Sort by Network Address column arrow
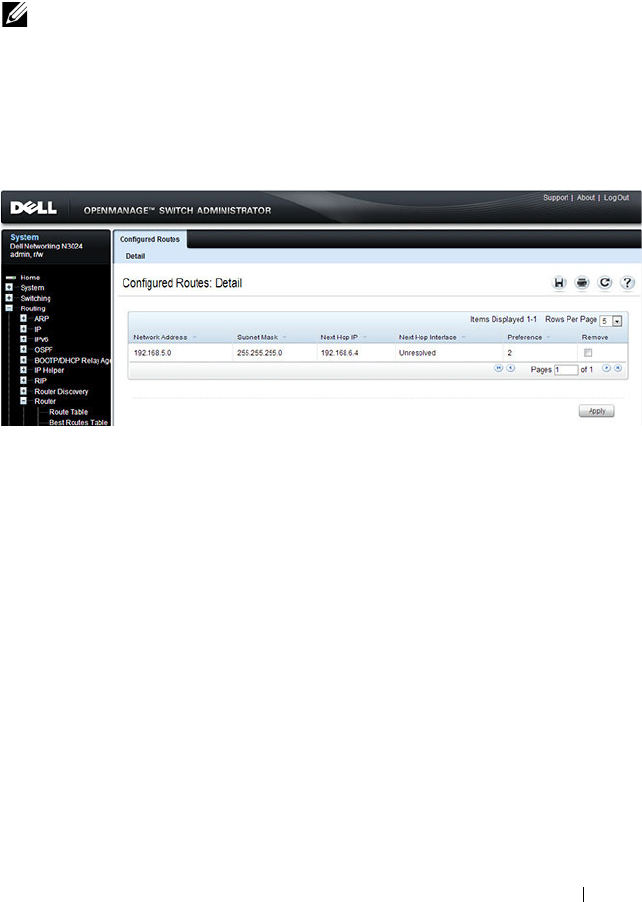 click(194, 337)
